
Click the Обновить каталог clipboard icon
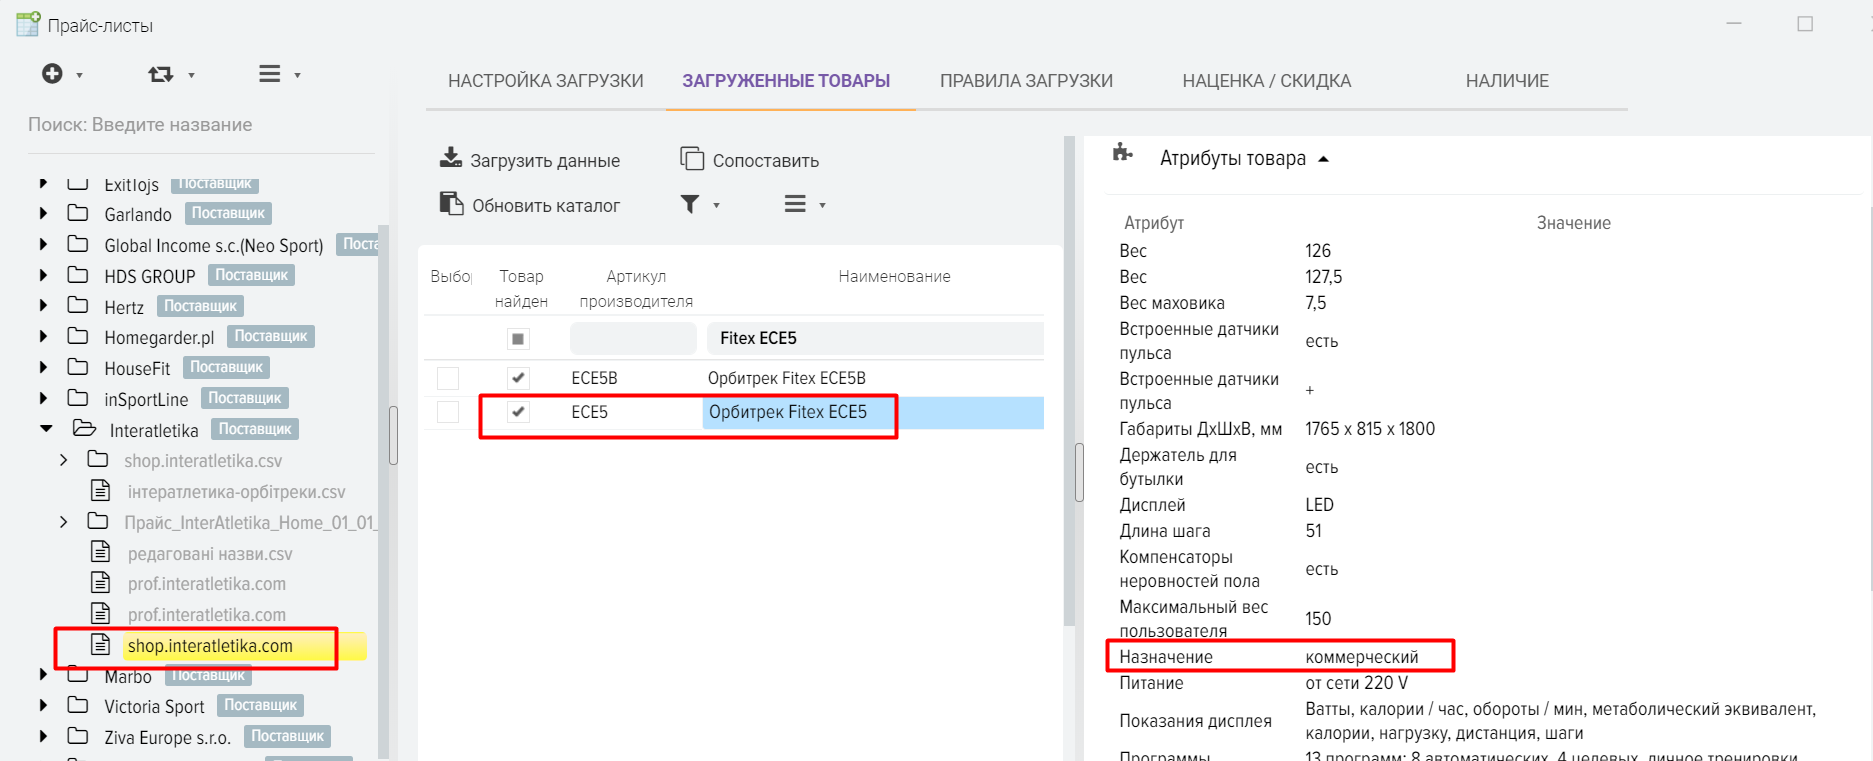pyautogui.click(x=451, y=204)
